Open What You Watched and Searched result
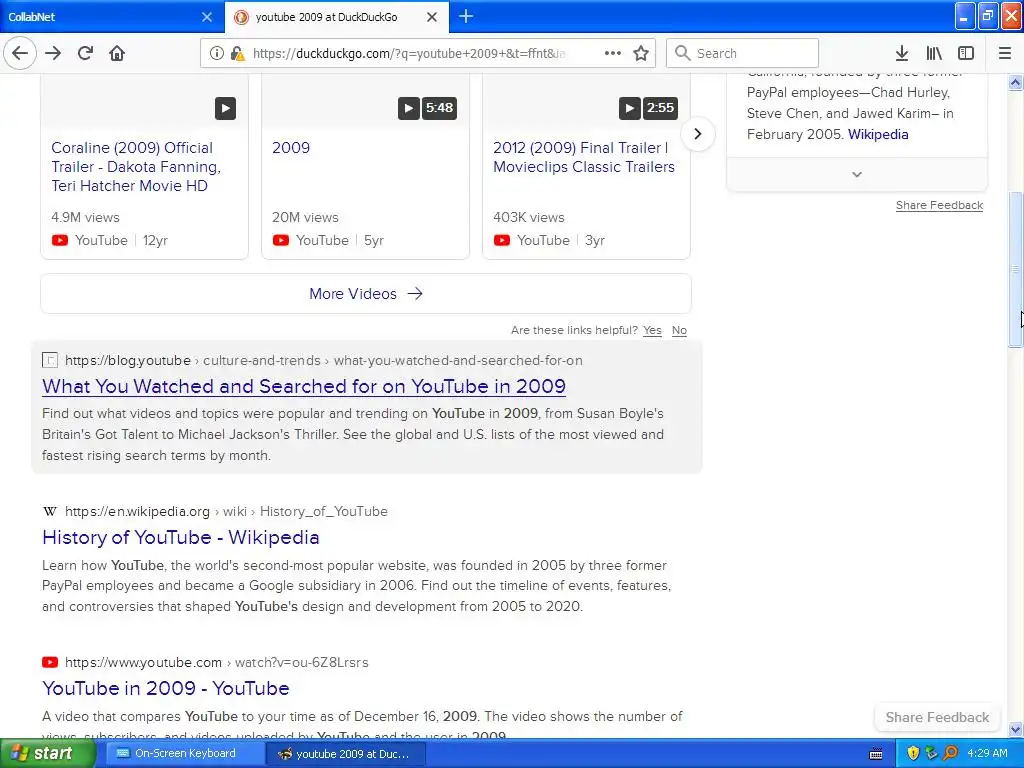Viewport: 1024px width, 768px height. [304, 386]
